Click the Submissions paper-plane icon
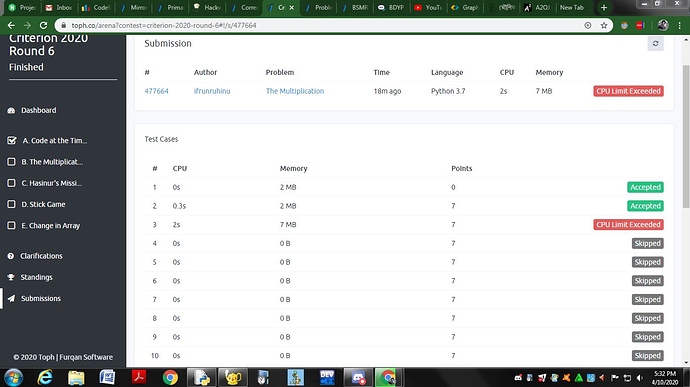Image resolution: width=690 pixels, height=387 pixels. pyautogui.click(x=11, y=299)
